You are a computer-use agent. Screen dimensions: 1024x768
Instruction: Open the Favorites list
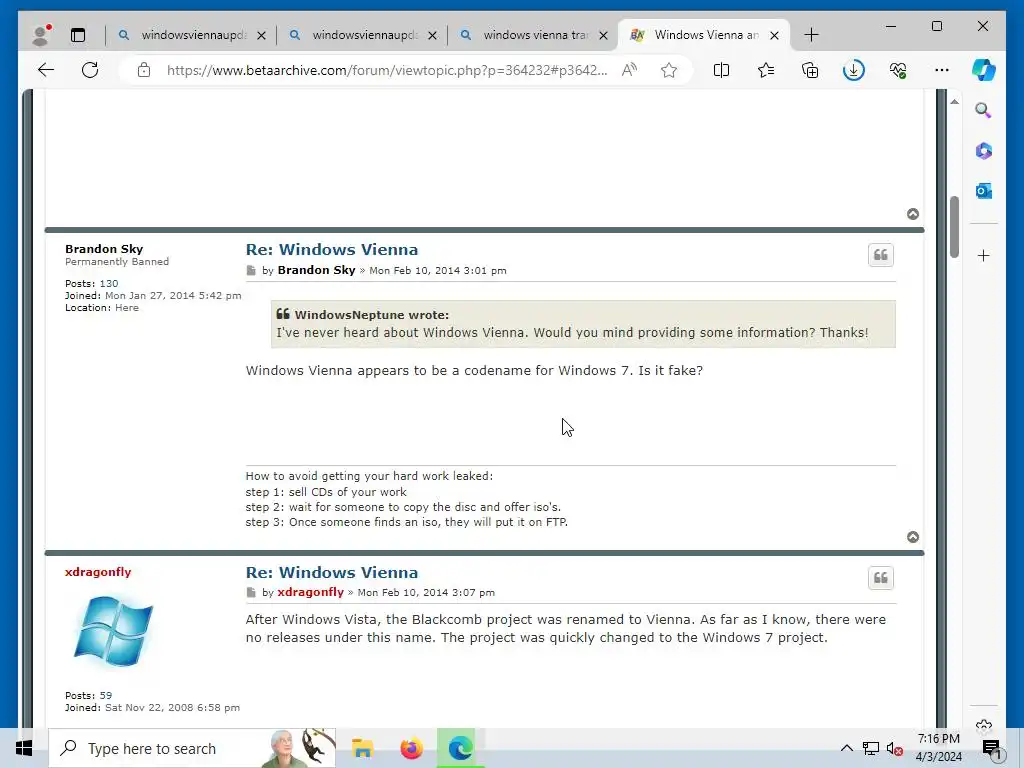[x=766, y=70]
